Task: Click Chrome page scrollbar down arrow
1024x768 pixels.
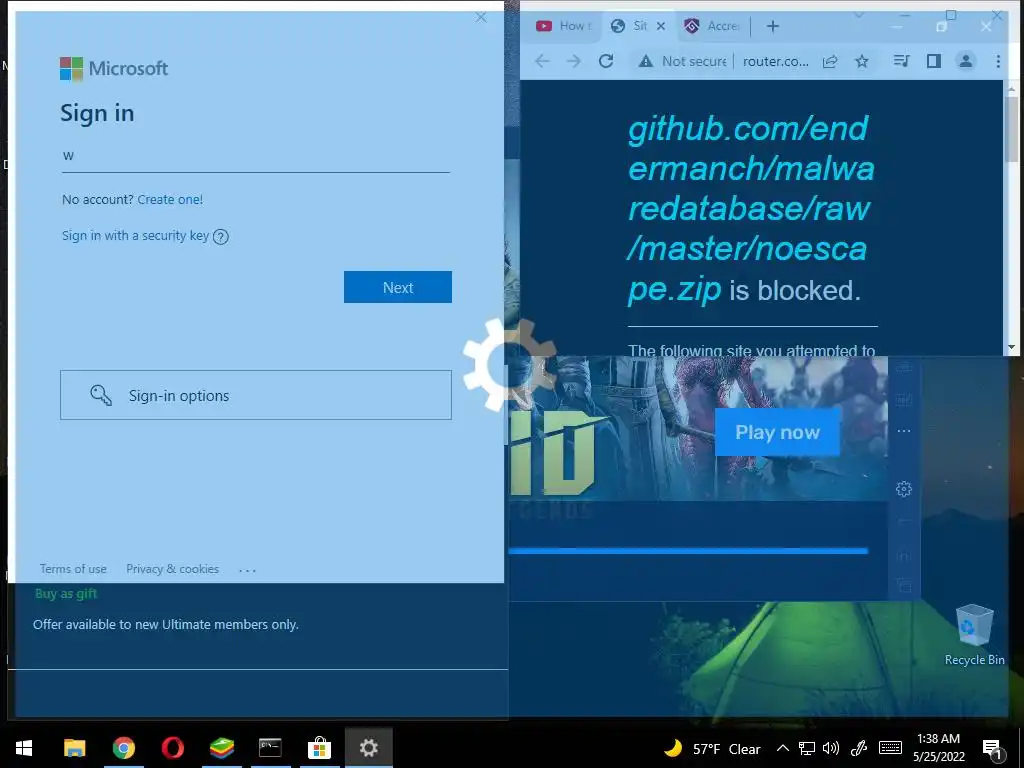Action: [1012, 347]
